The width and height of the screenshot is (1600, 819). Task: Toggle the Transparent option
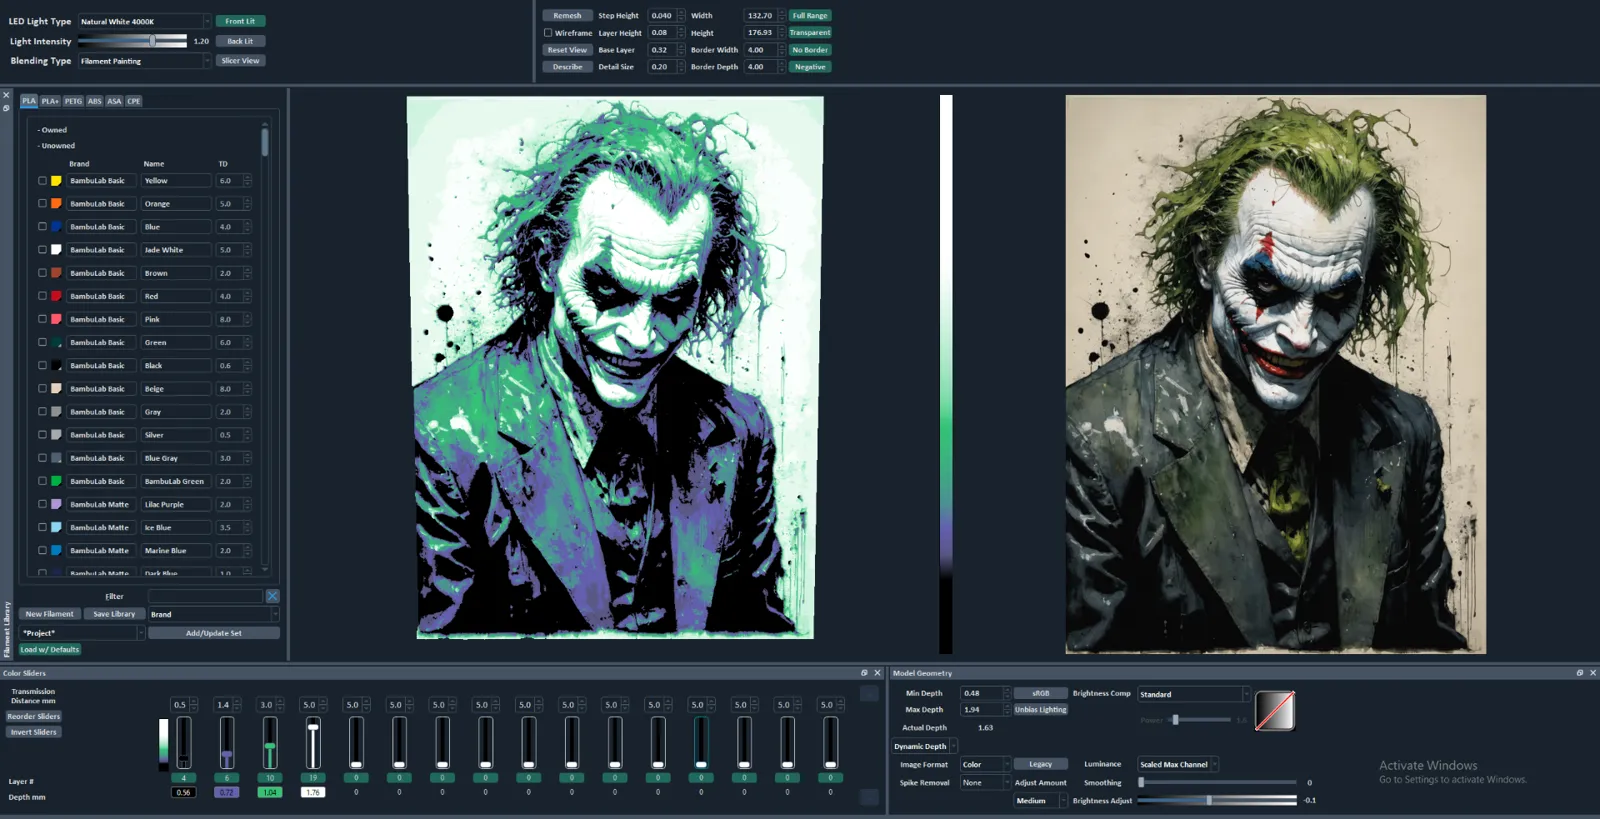click(810, 33)
